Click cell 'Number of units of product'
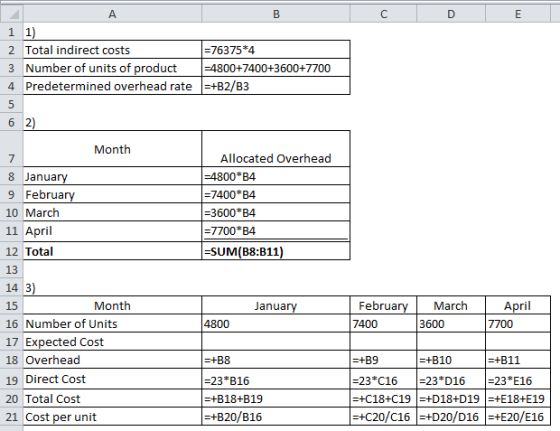Viewport: 560px width, 431px height. click(112, 68)
